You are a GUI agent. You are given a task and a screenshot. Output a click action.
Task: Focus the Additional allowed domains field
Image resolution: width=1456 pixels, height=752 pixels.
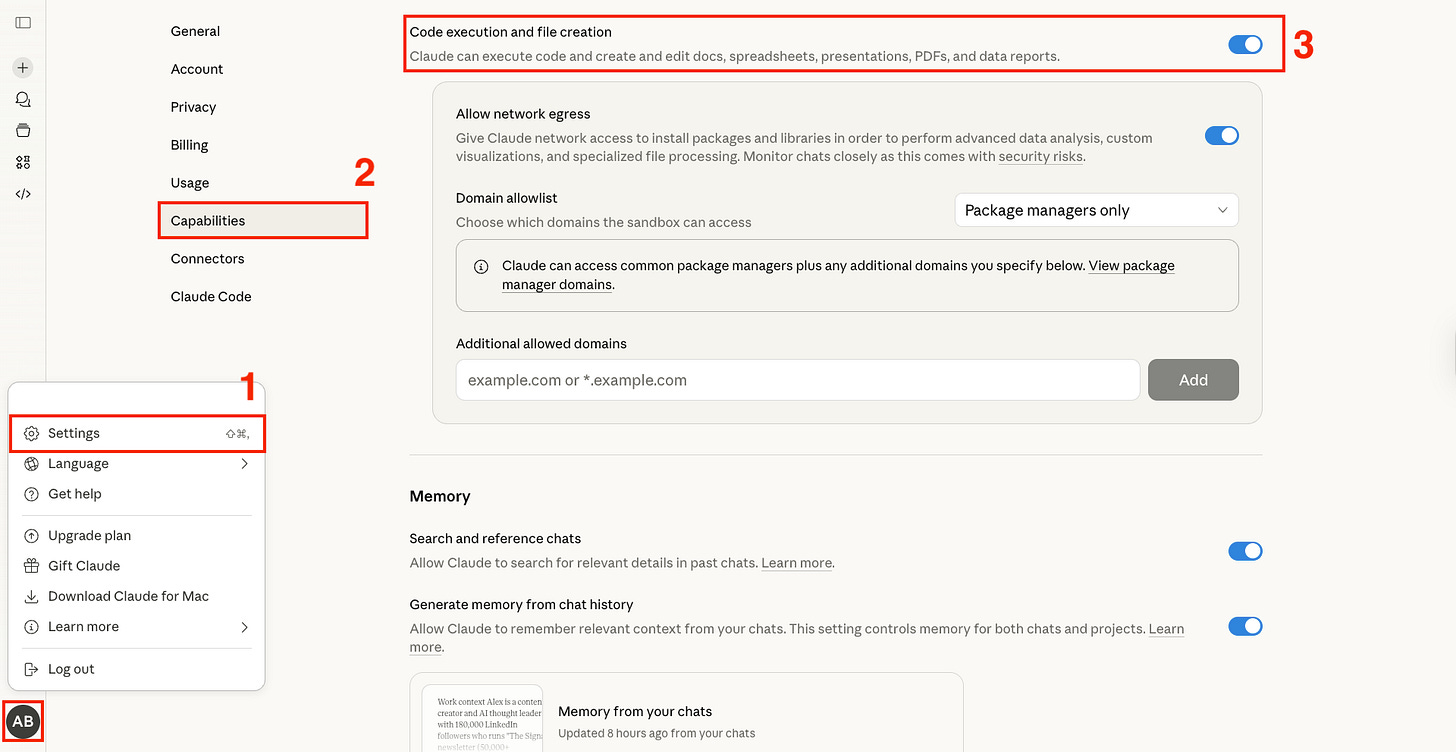coord(798,380)
